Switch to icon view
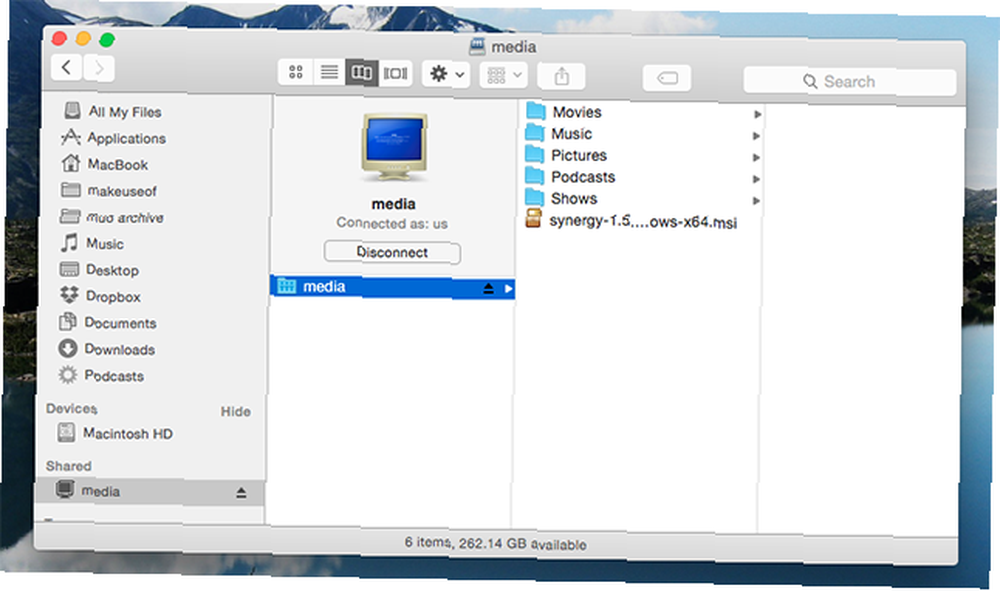1000x591 pixels. [x=295, y=72]
